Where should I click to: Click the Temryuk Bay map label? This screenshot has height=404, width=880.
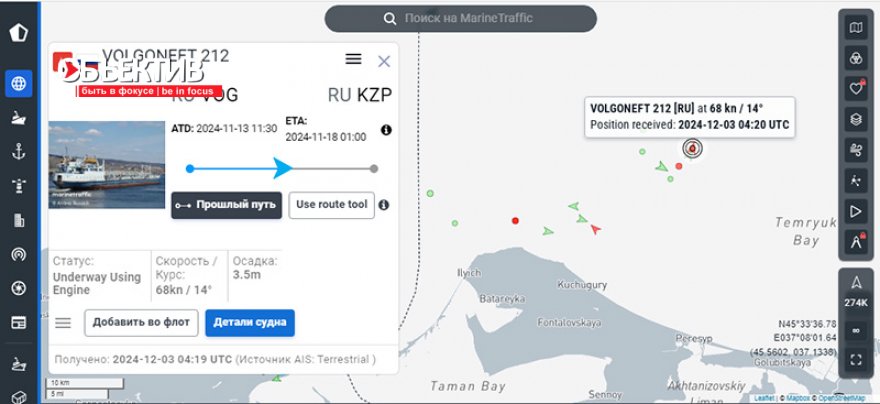coord(805,231)
